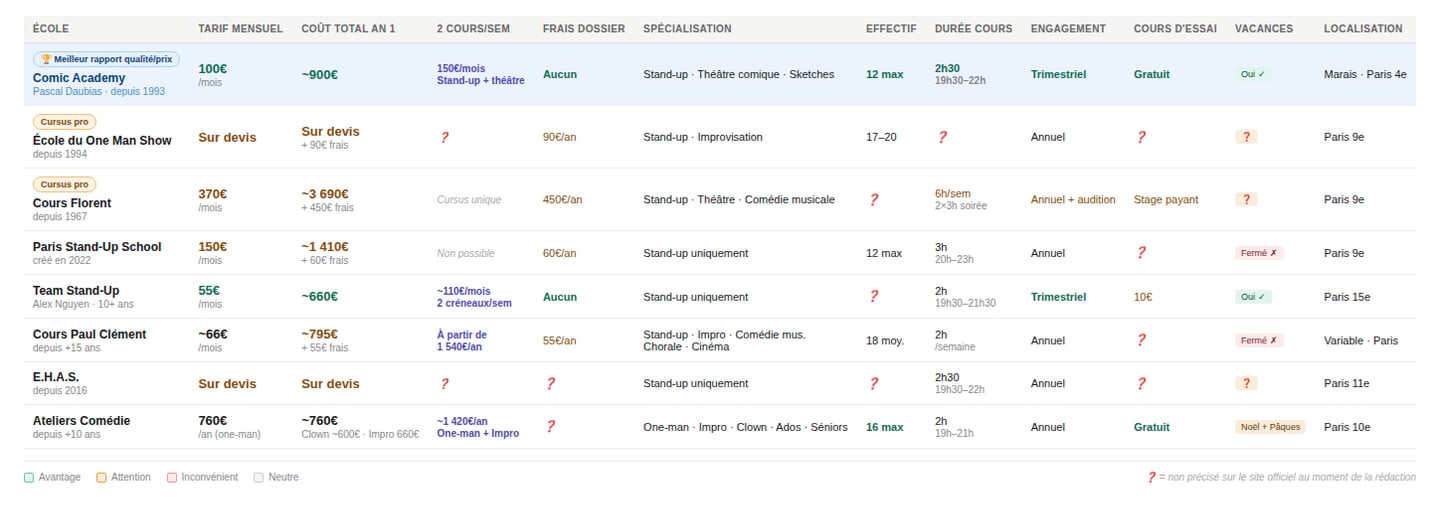Click the 'Oui ✓' vacances badge for Comic Academy
This screenshot has height=515, width=1440.
coord(1254,74)
